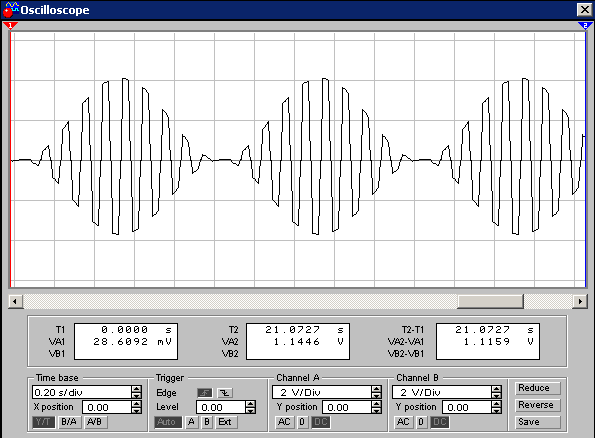The image size is (595, 438).
Task: Decrease Channel B V/Div scale
Action: 496,395
